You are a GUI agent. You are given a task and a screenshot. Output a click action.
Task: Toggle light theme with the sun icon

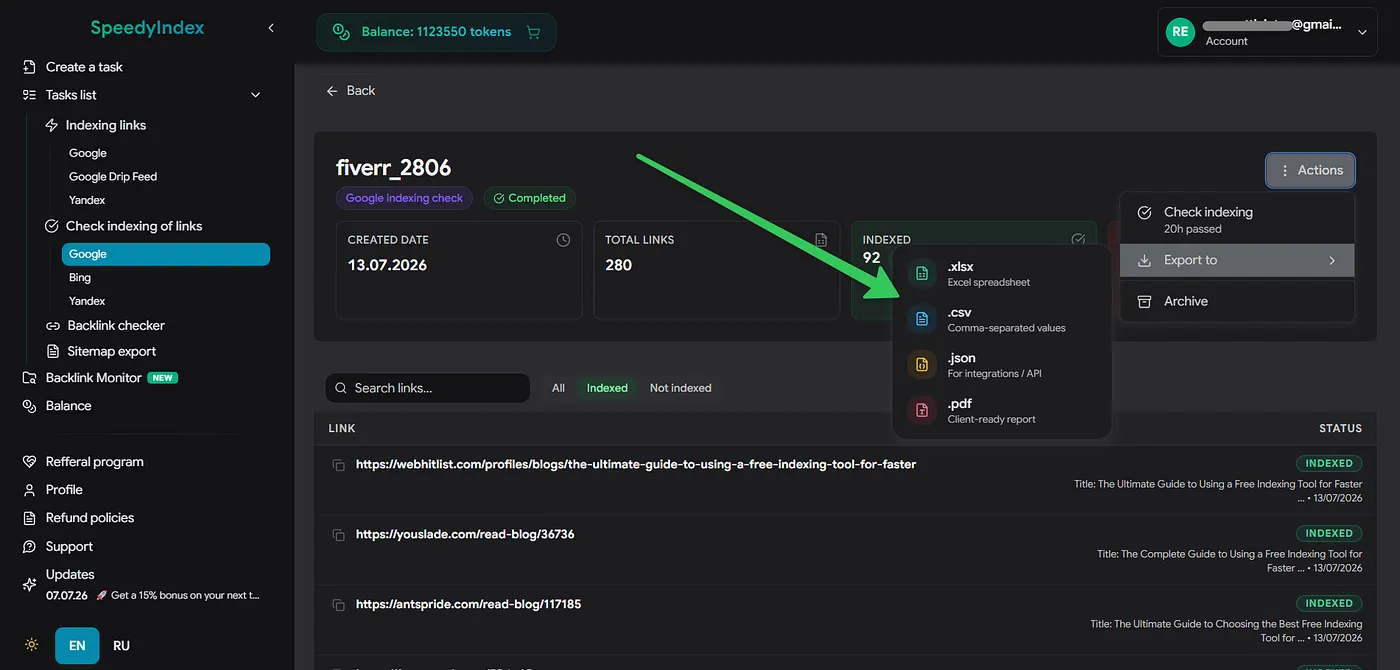click(32, 646)
